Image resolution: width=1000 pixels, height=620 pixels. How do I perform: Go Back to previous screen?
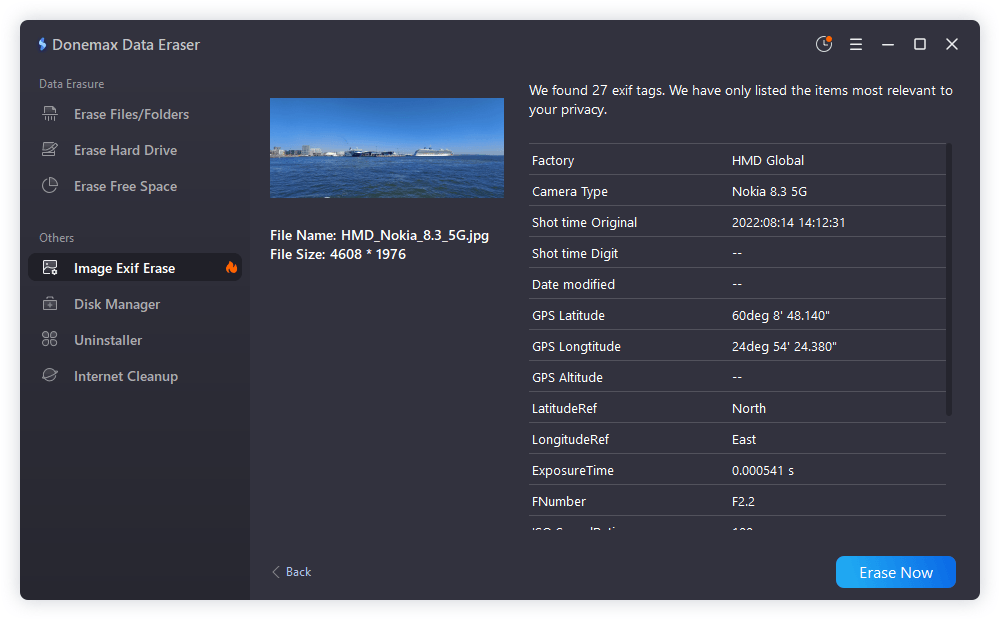coord(292,572)
